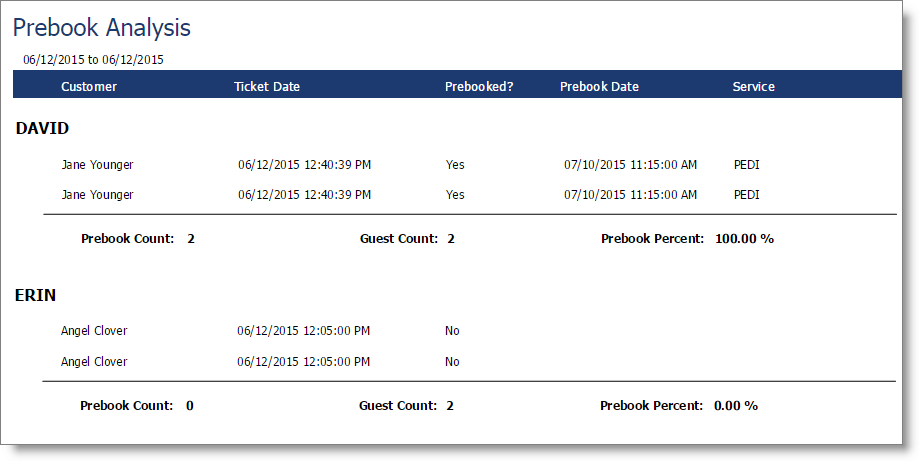Click Erin's Prebook Count label
This screenshot has width=919, height=461.
tap(127, 406)
